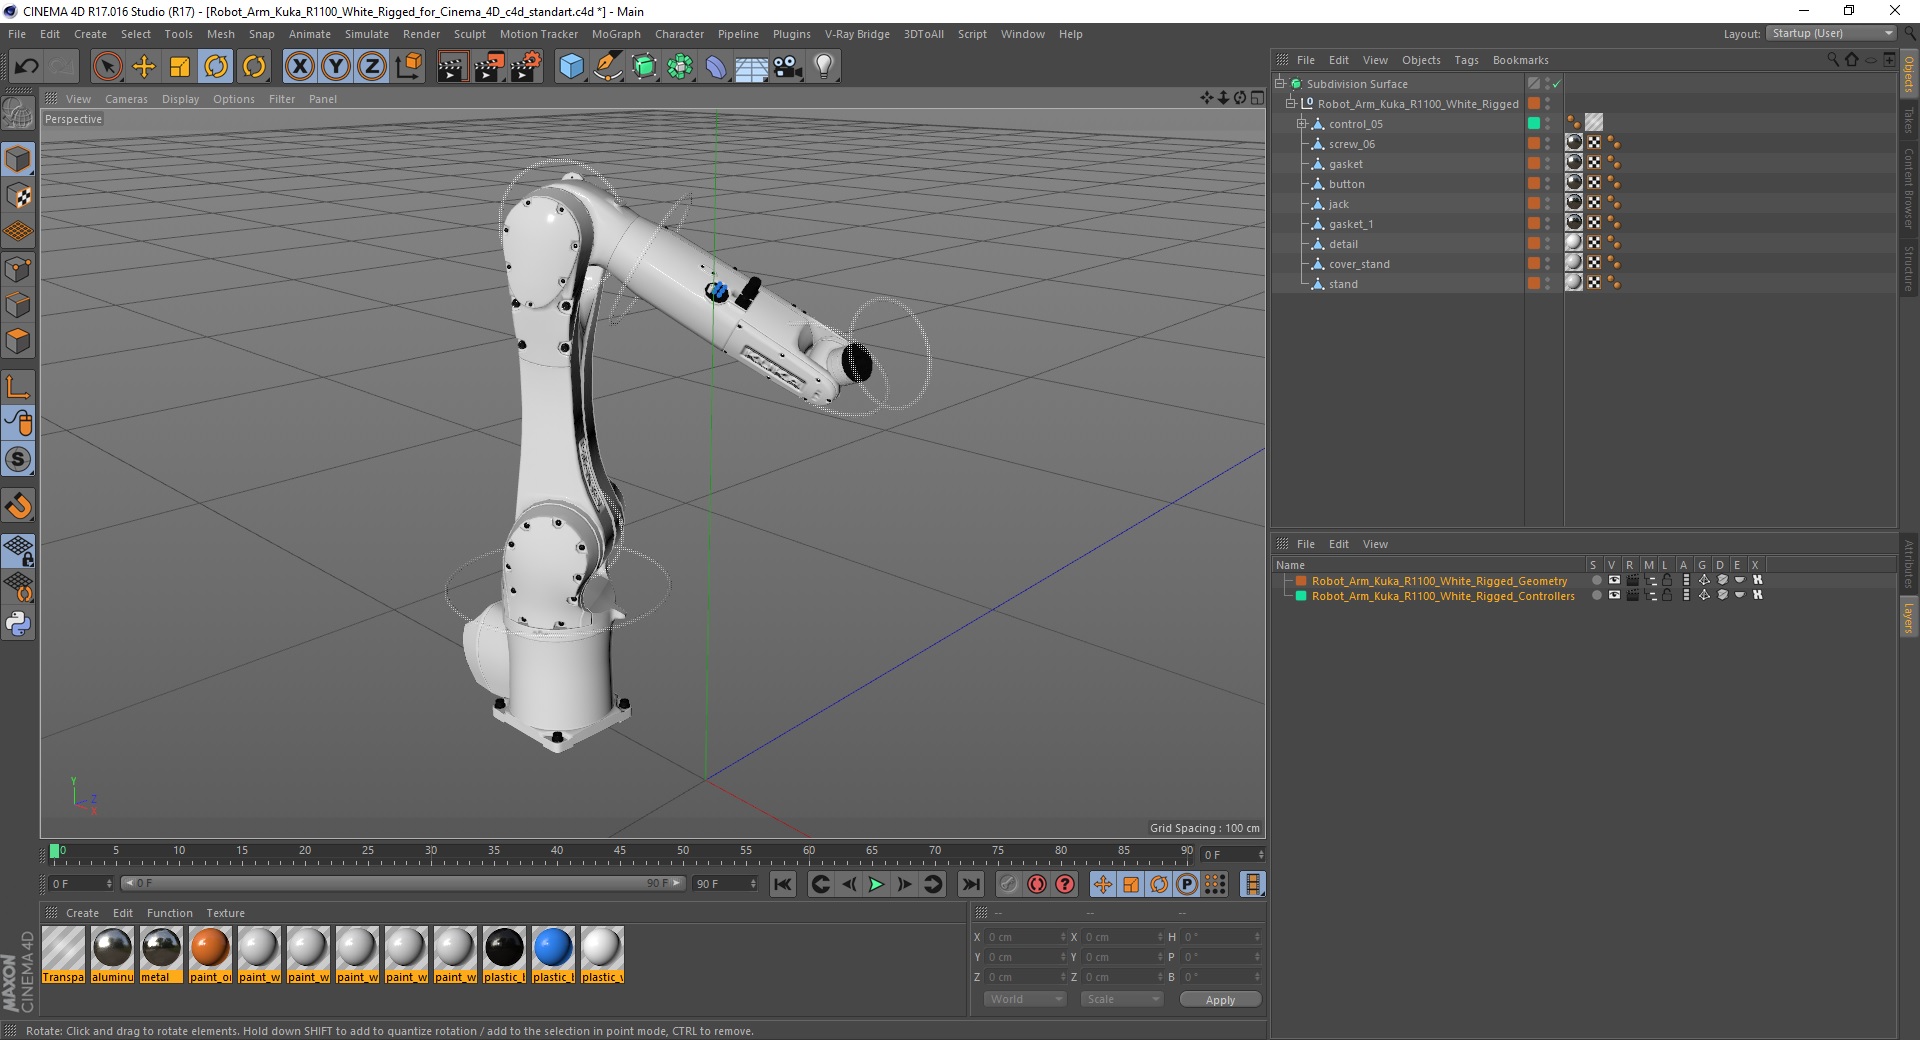This screenshot has height=1040, width=1920.
Task: Activate the Move tool
Action: click(144, 67)
